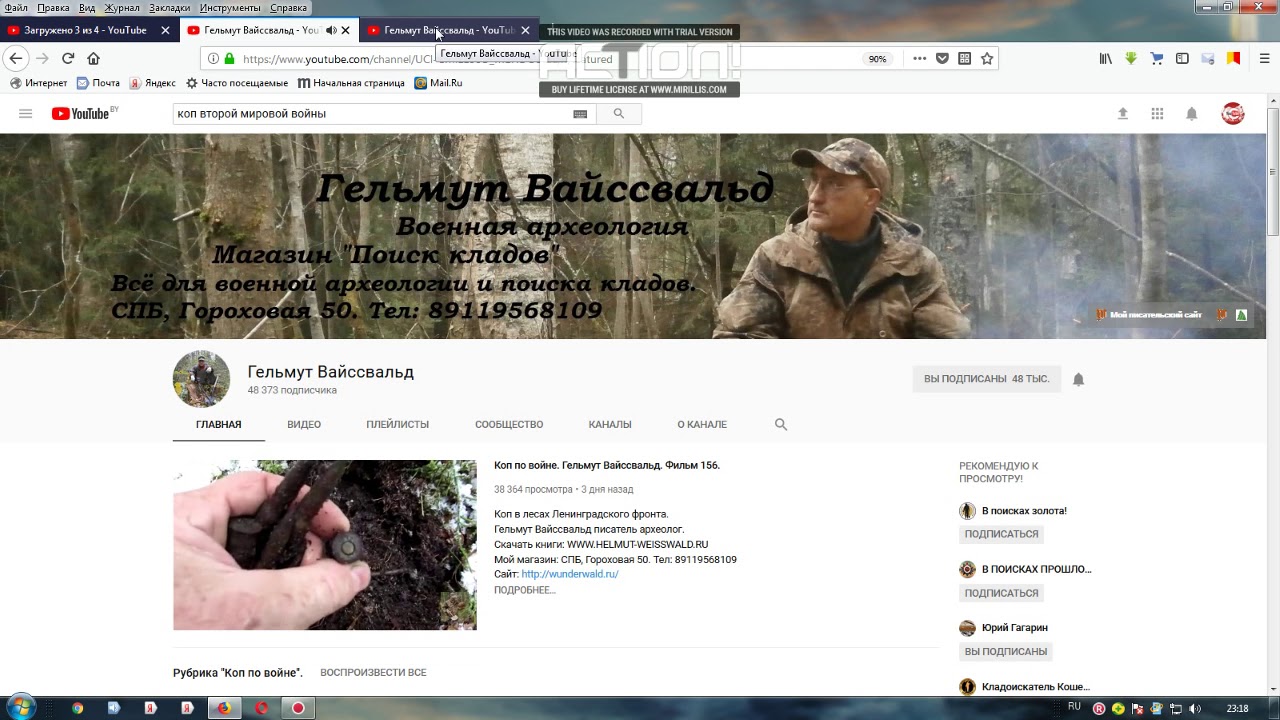Open the YouTube apps grid
1280x720 pixels.
tap(1157, 114)
